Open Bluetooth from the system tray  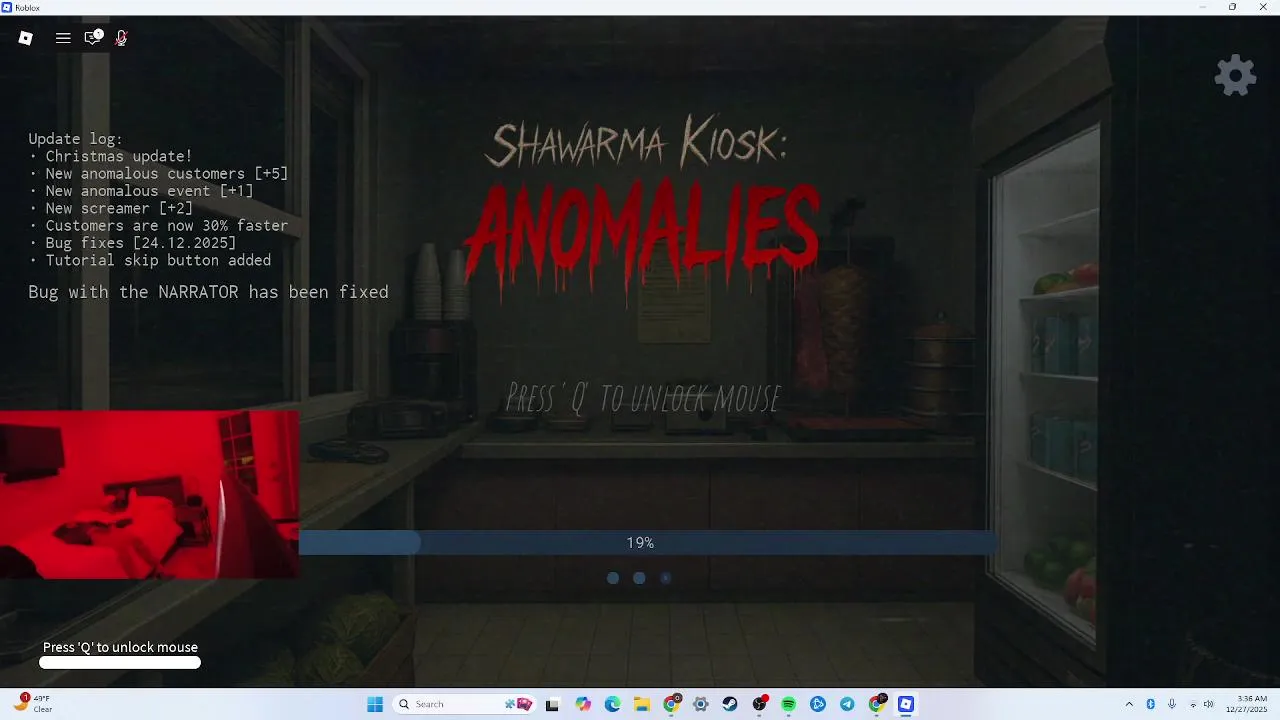[x=1150, y=704]
